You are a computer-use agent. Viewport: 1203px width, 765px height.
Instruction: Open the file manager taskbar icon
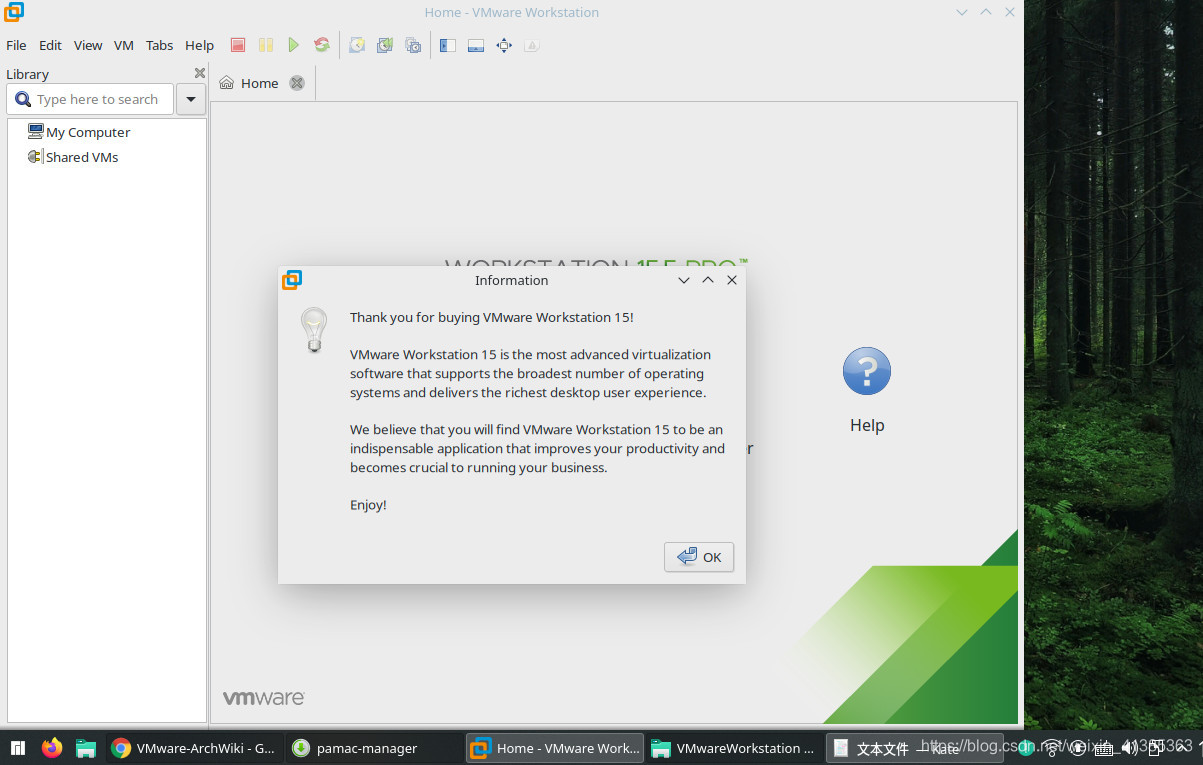(86, 748)
